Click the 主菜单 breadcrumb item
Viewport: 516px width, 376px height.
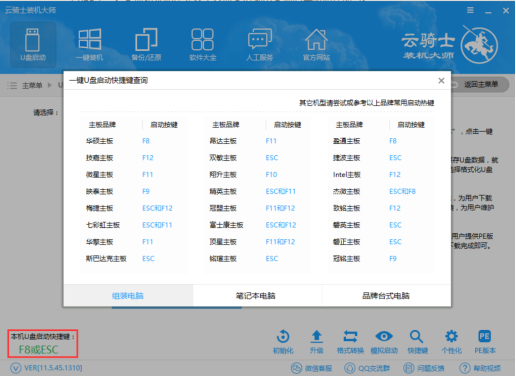pyautogui.click(x=32, y=86)
